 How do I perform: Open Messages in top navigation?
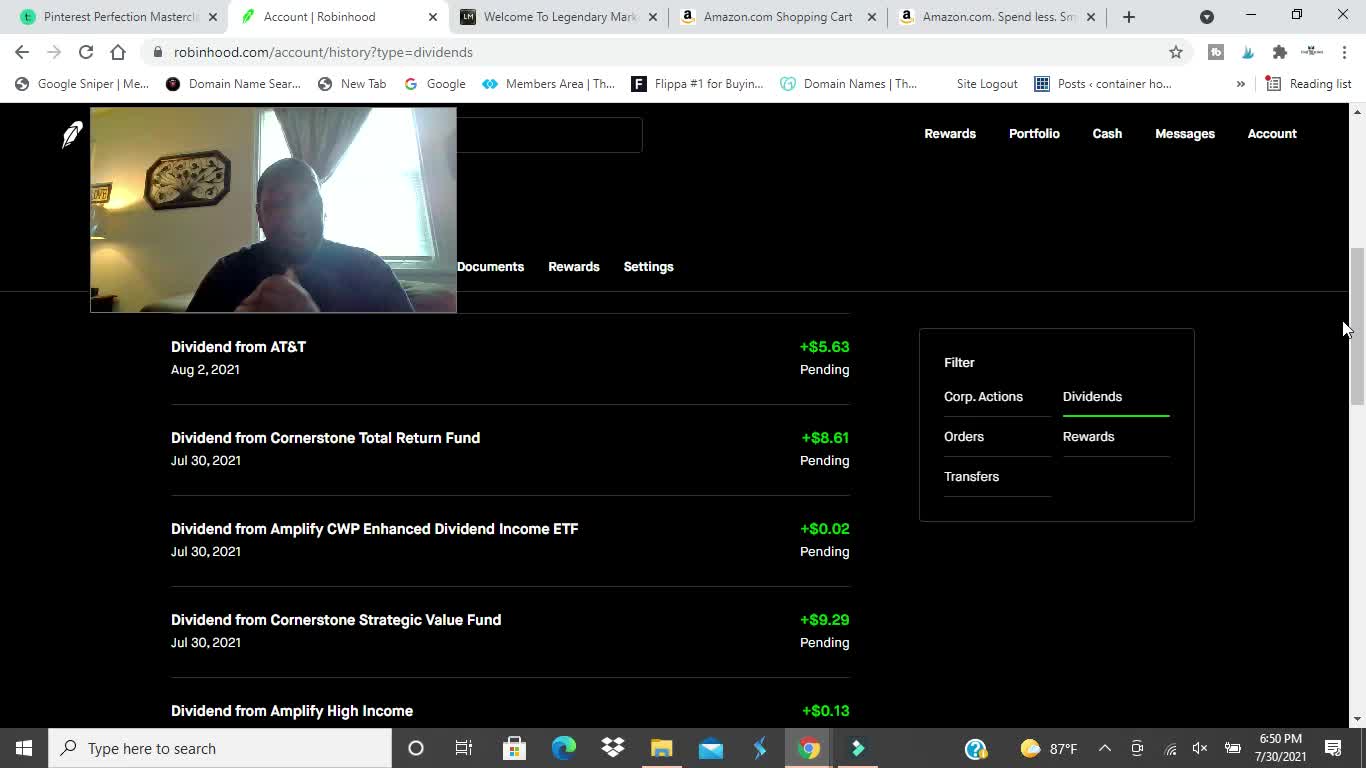pos(1185,134)
